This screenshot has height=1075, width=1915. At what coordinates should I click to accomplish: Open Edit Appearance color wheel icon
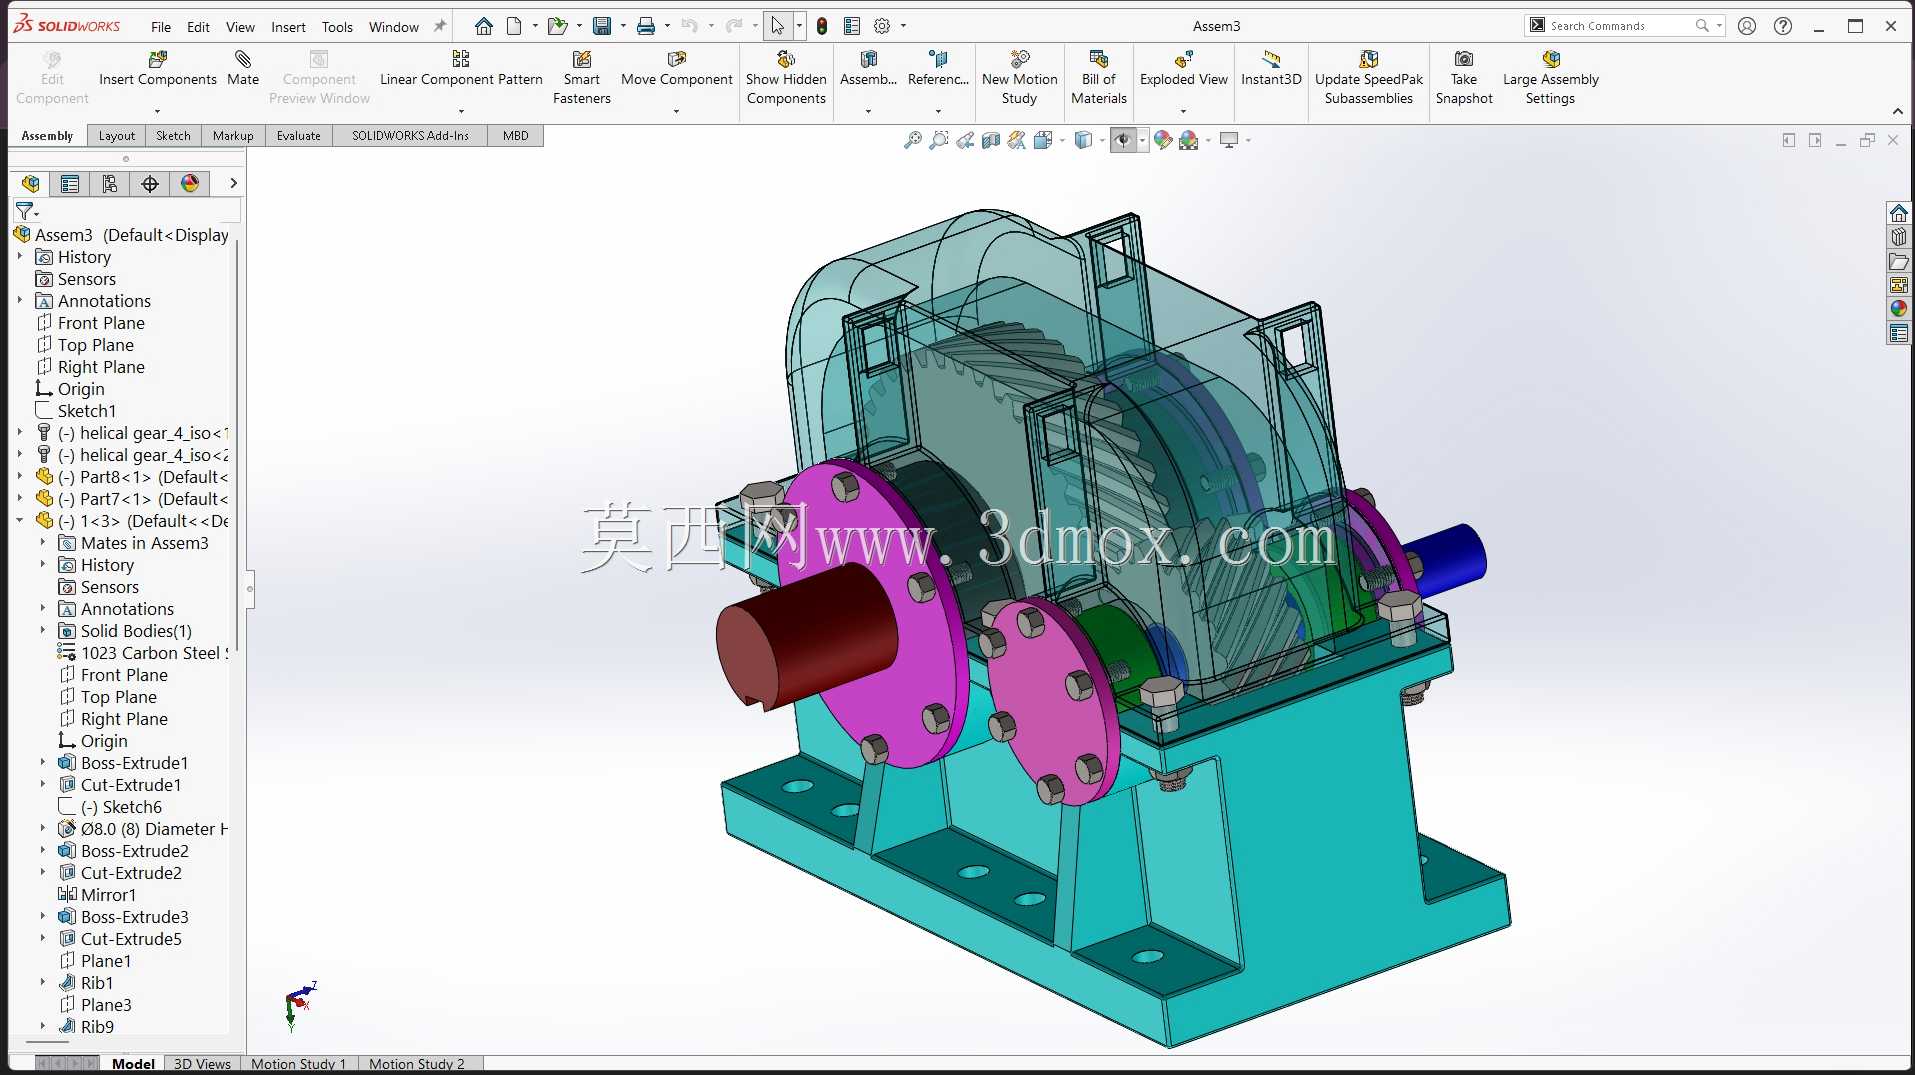[1162, 140]
